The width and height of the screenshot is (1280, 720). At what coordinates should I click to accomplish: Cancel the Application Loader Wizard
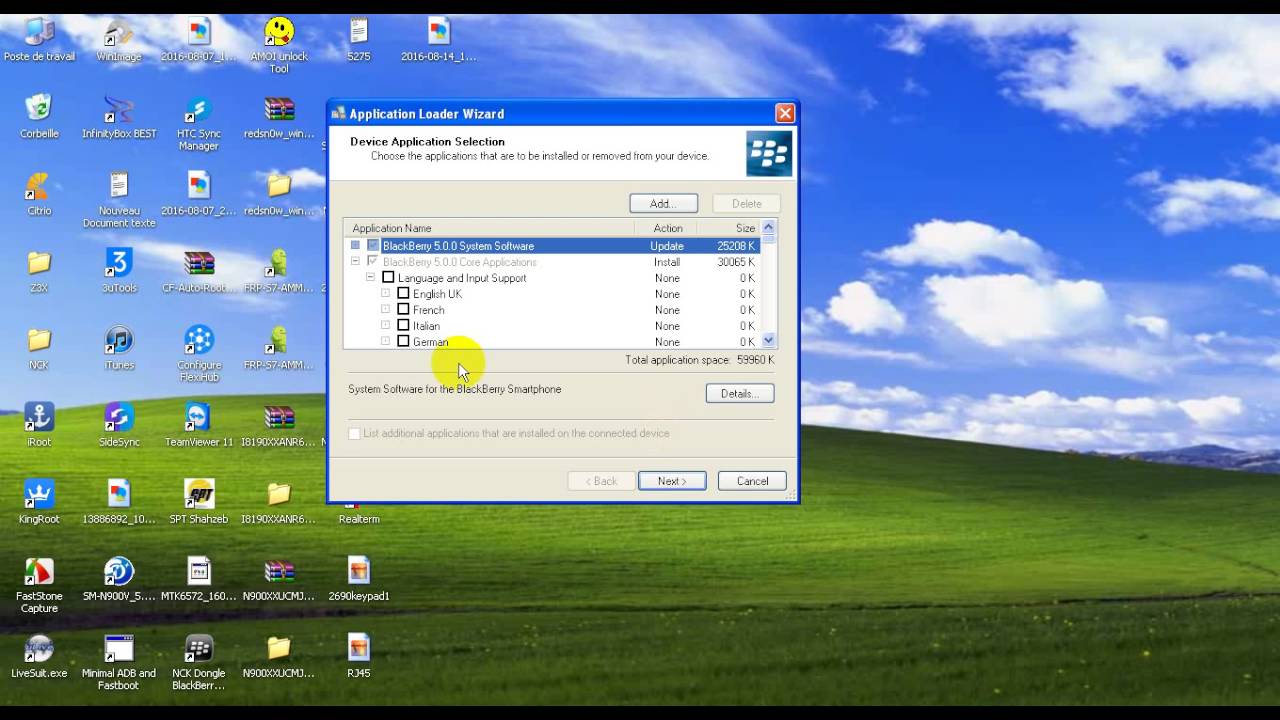(x=752, y=481)
